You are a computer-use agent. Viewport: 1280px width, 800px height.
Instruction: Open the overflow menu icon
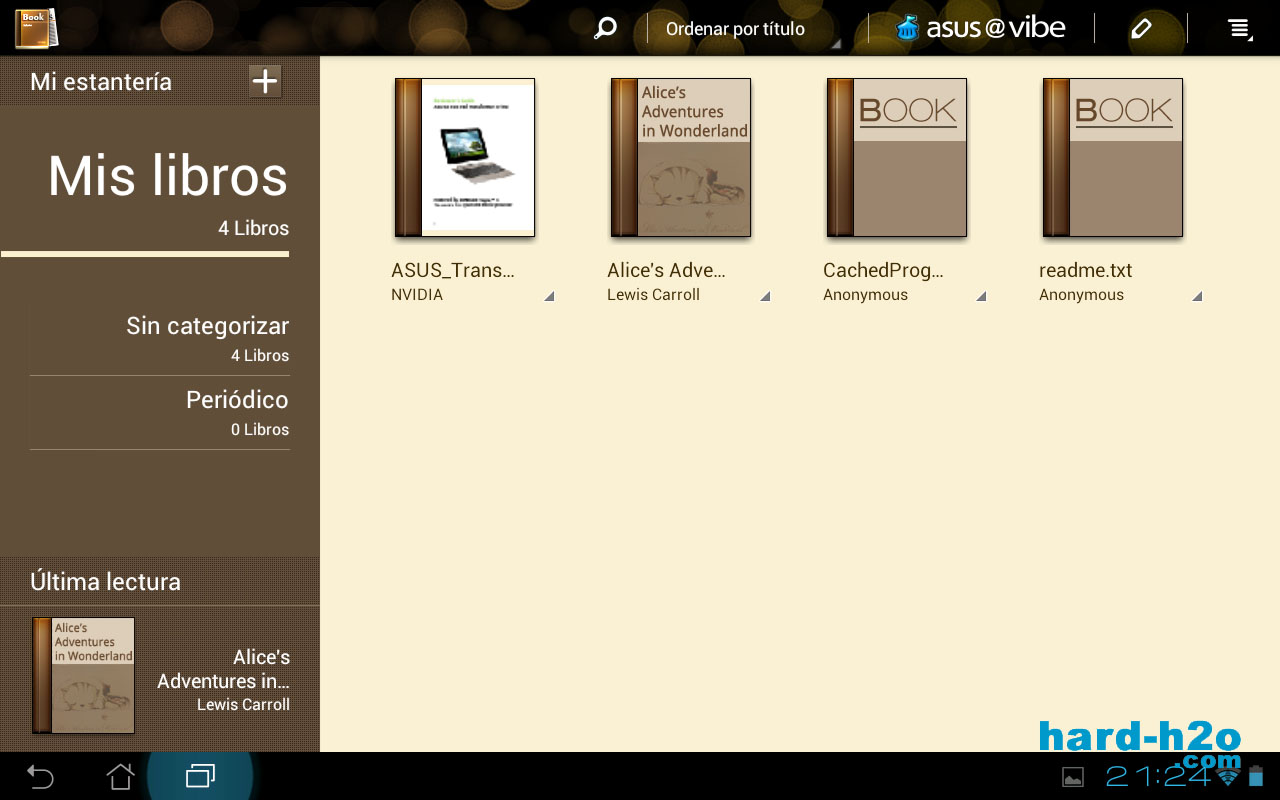click(1239, 29)
